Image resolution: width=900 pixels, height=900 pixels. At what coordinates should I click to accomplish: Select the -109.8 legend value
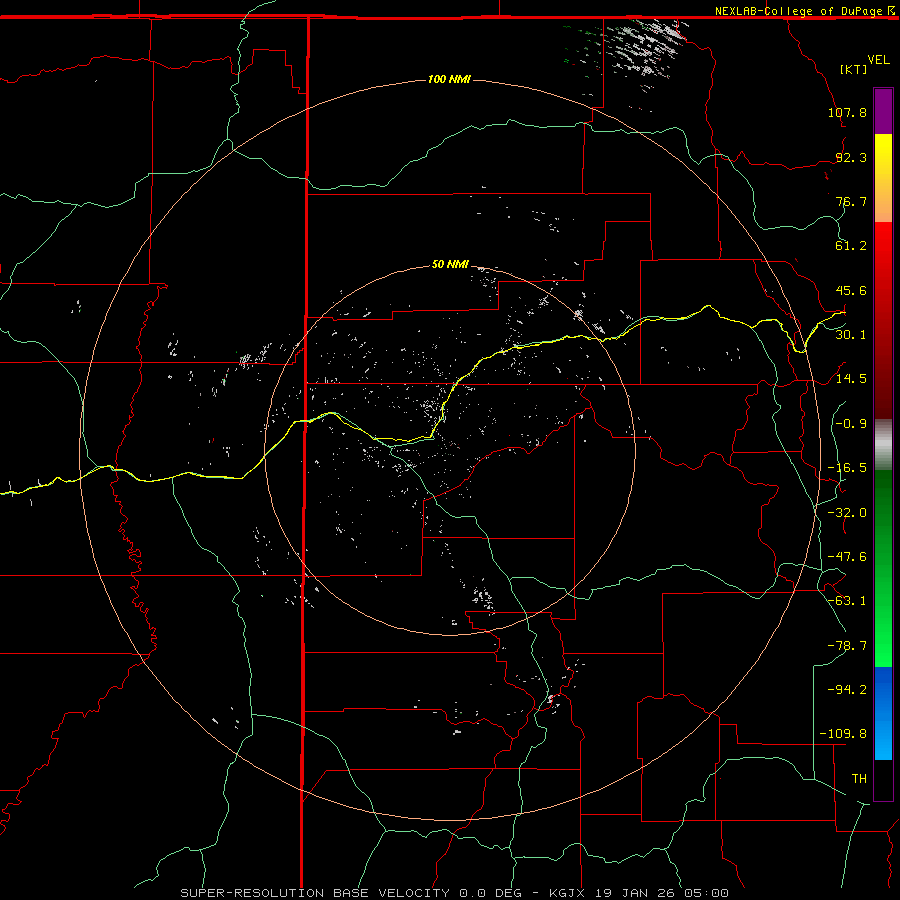(x=843, y=734)
